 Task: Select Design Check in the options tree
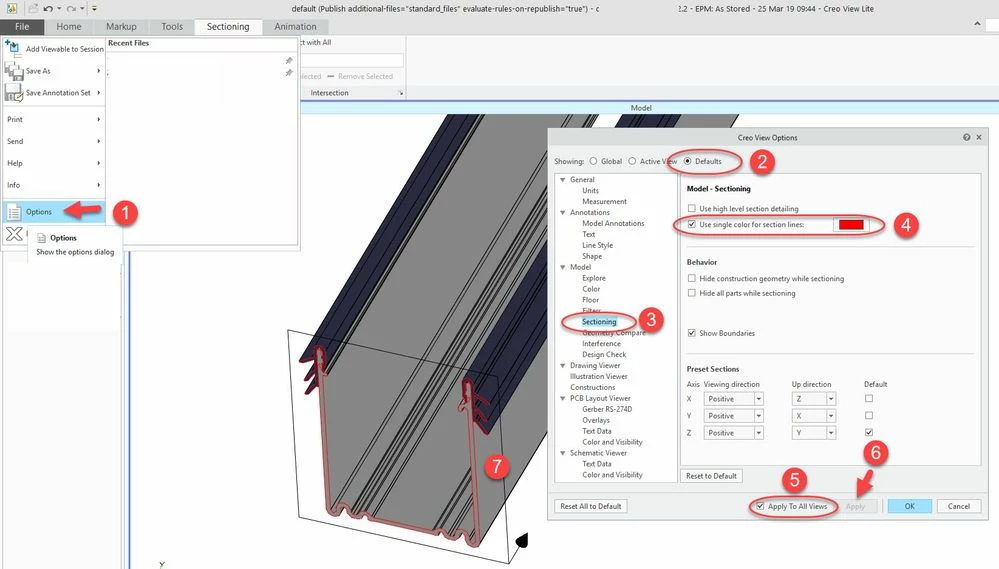pos(604,354)
